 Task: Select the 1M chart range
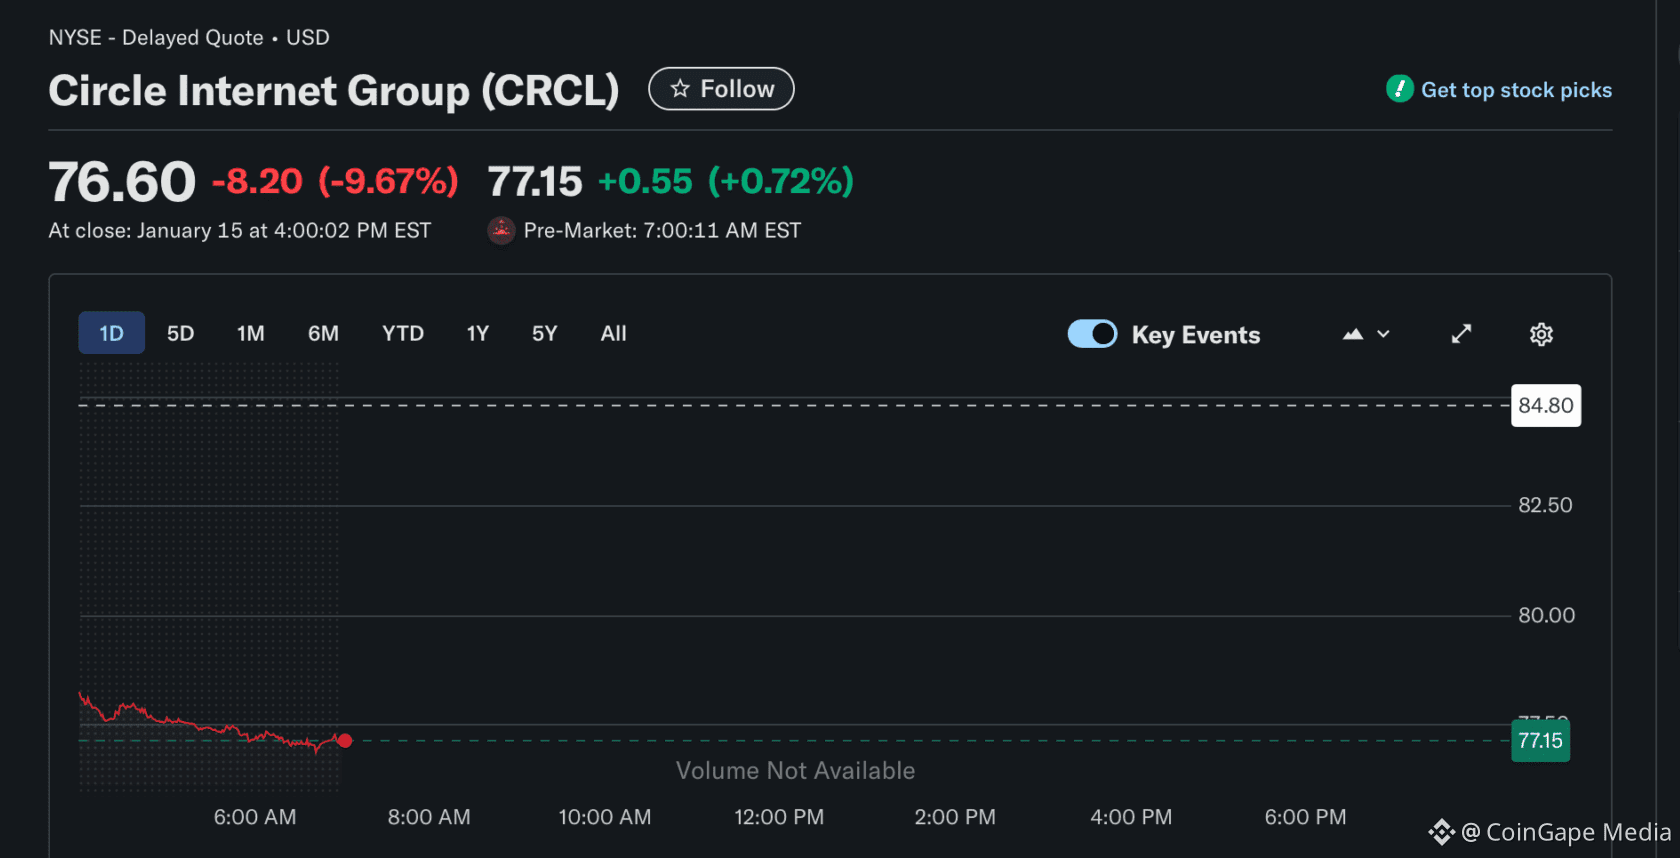(x=250, y=333)
